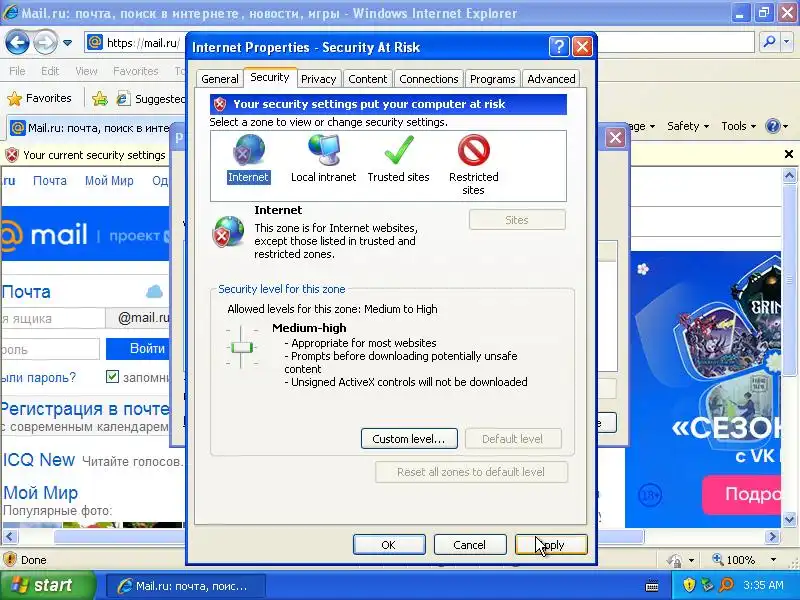Open the Tools menu dropdown

point(738,126)
